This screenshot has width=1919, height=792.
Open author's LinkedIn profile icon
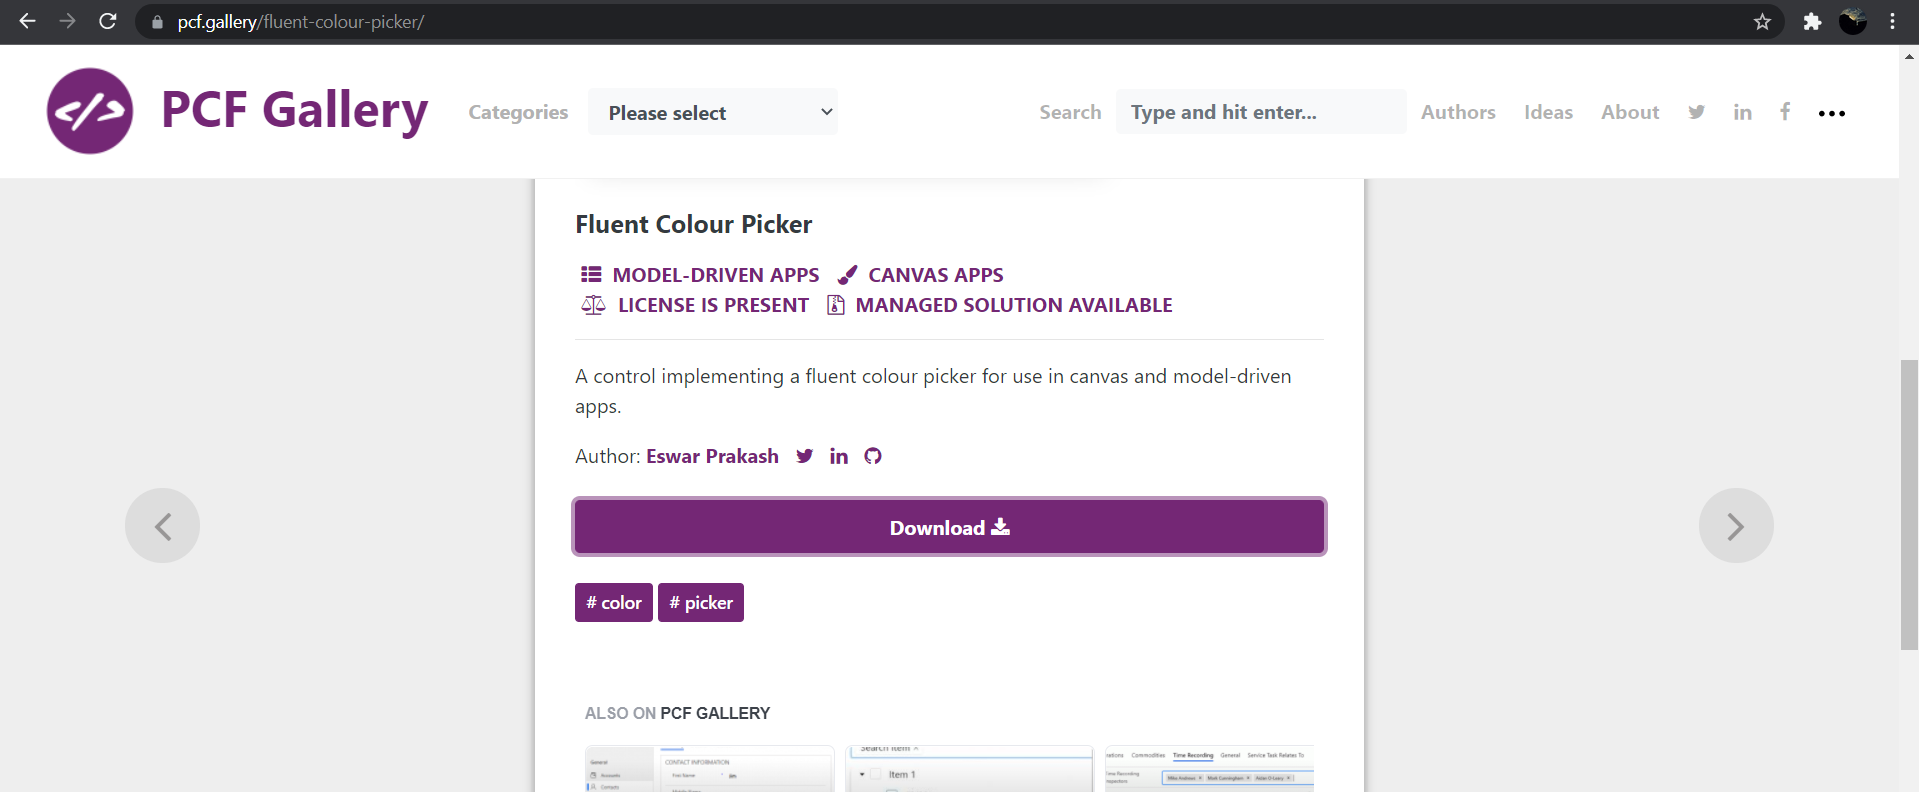[x=838, y=456]
